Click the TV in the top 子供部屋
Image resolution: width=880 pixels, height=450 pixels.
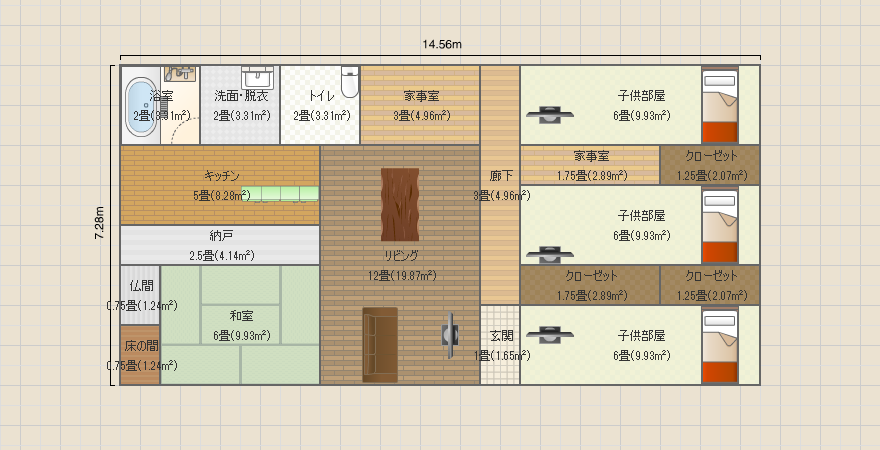click(x=548, y=115)
